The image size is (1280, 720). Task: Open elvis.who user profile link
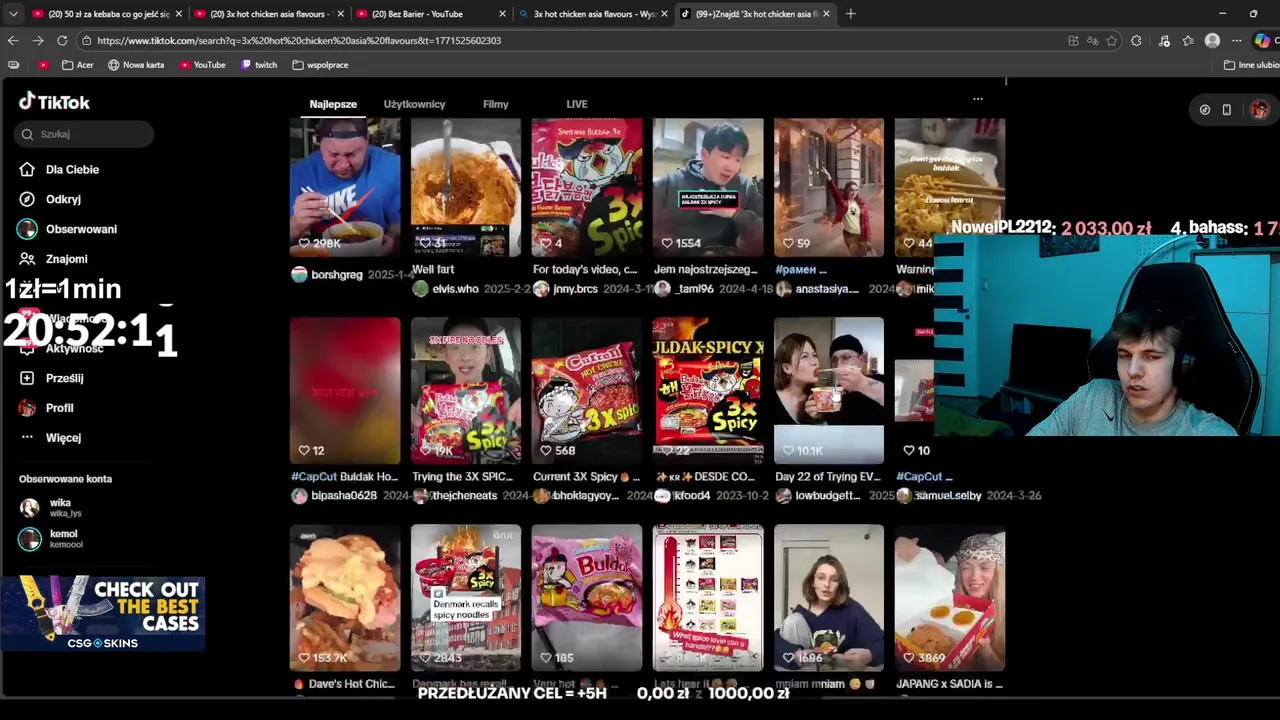coord(455,289)
